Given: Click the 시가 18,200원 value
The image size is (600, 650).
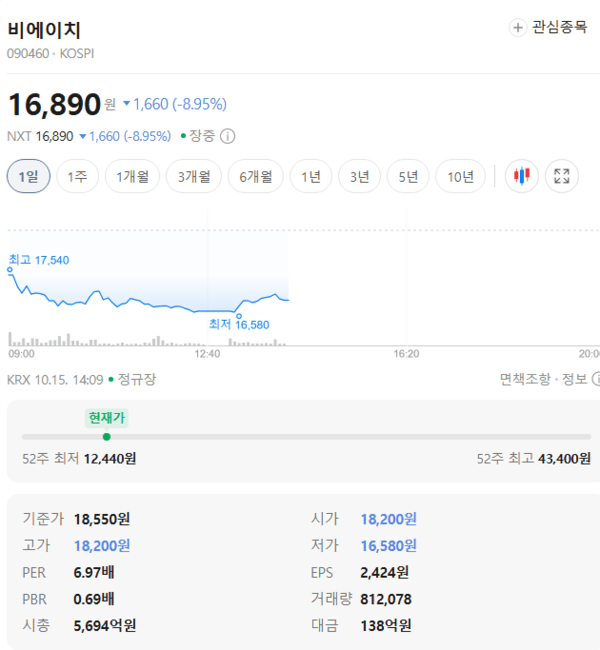Looking at the screenshot, I should tap(389, 519).
